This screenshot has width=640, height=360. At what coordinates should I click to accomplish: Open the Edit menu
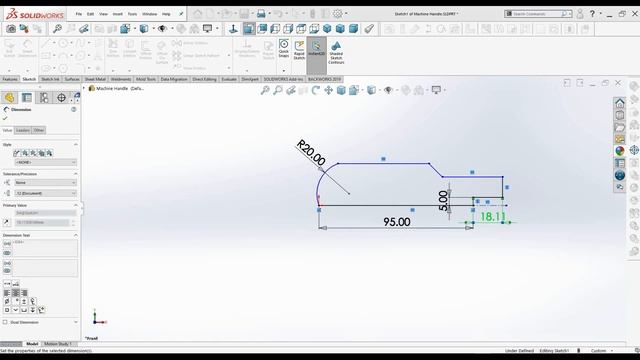pyautogui.click(x=90, y=14)
